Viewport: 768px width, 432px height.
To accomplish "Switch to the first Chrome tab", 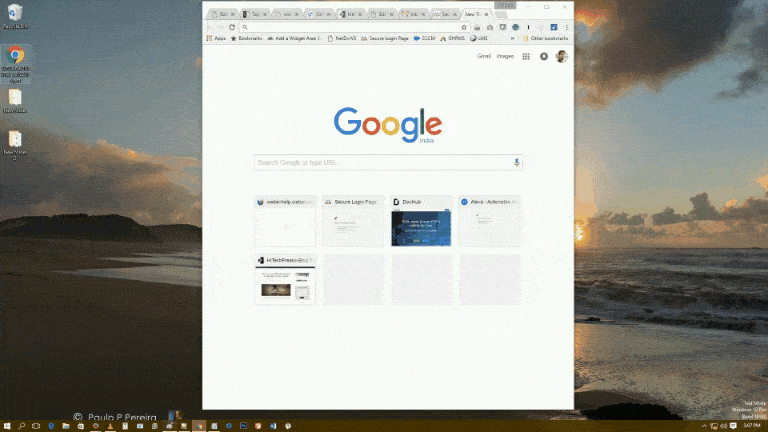I will [x=223, y=14].
